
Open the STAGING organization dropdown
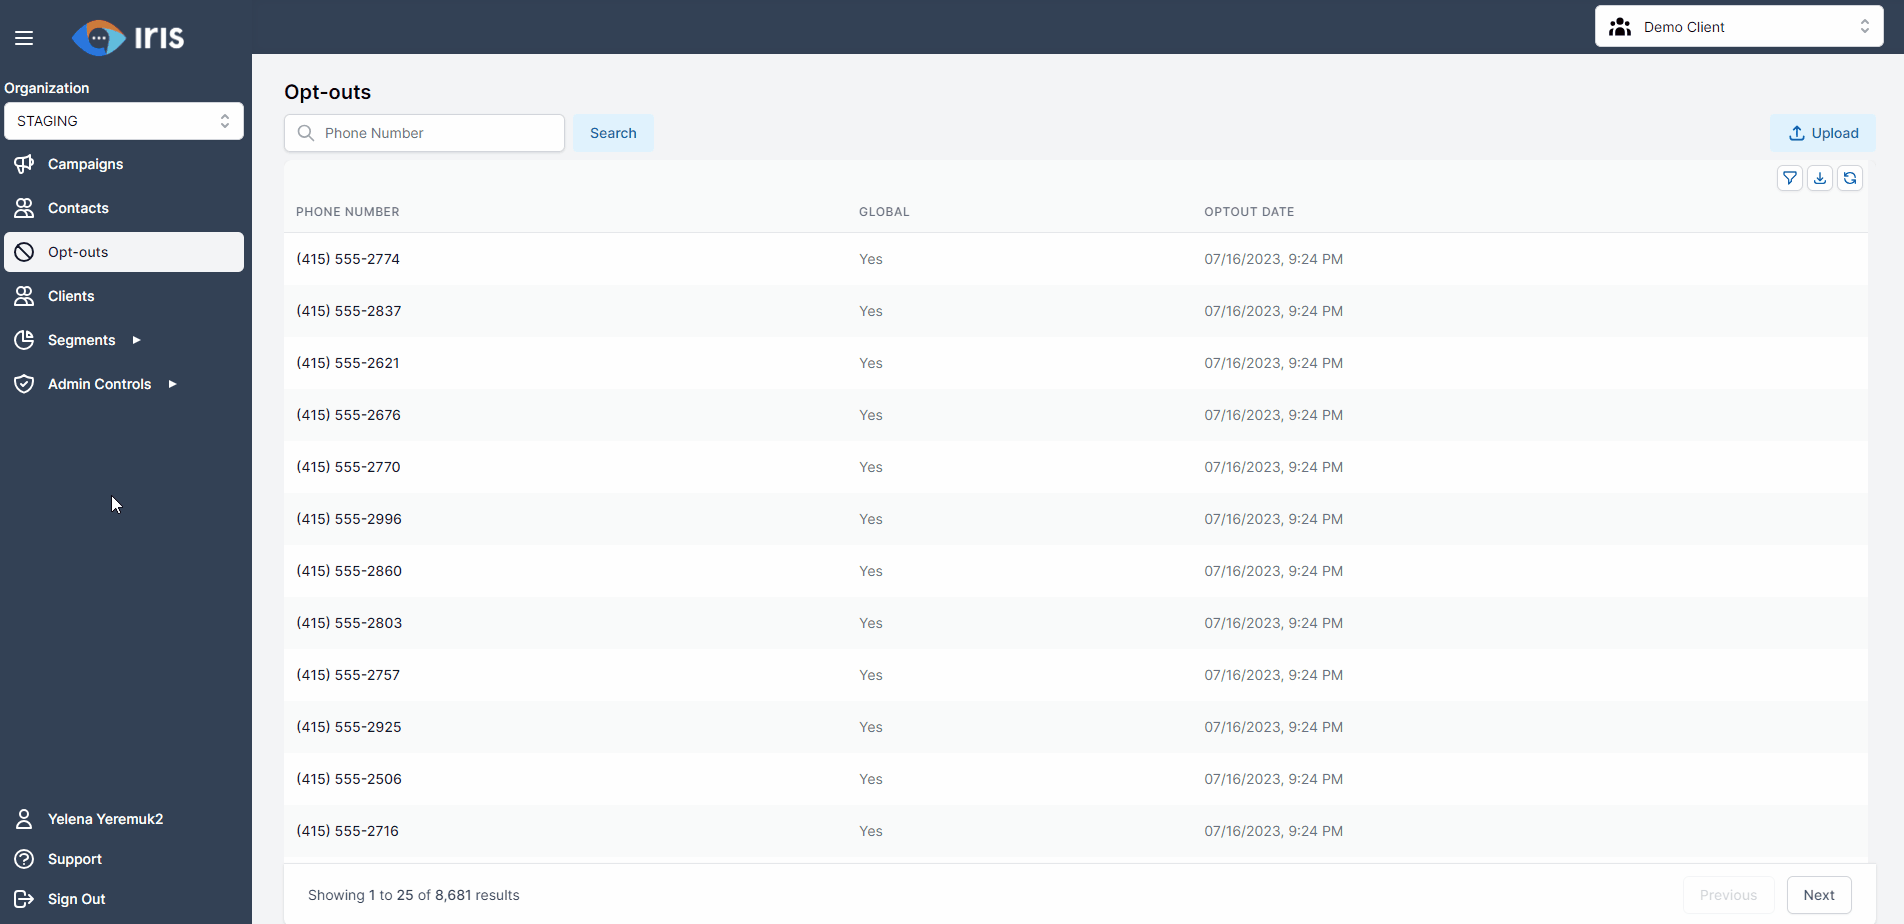click(124, 121)
